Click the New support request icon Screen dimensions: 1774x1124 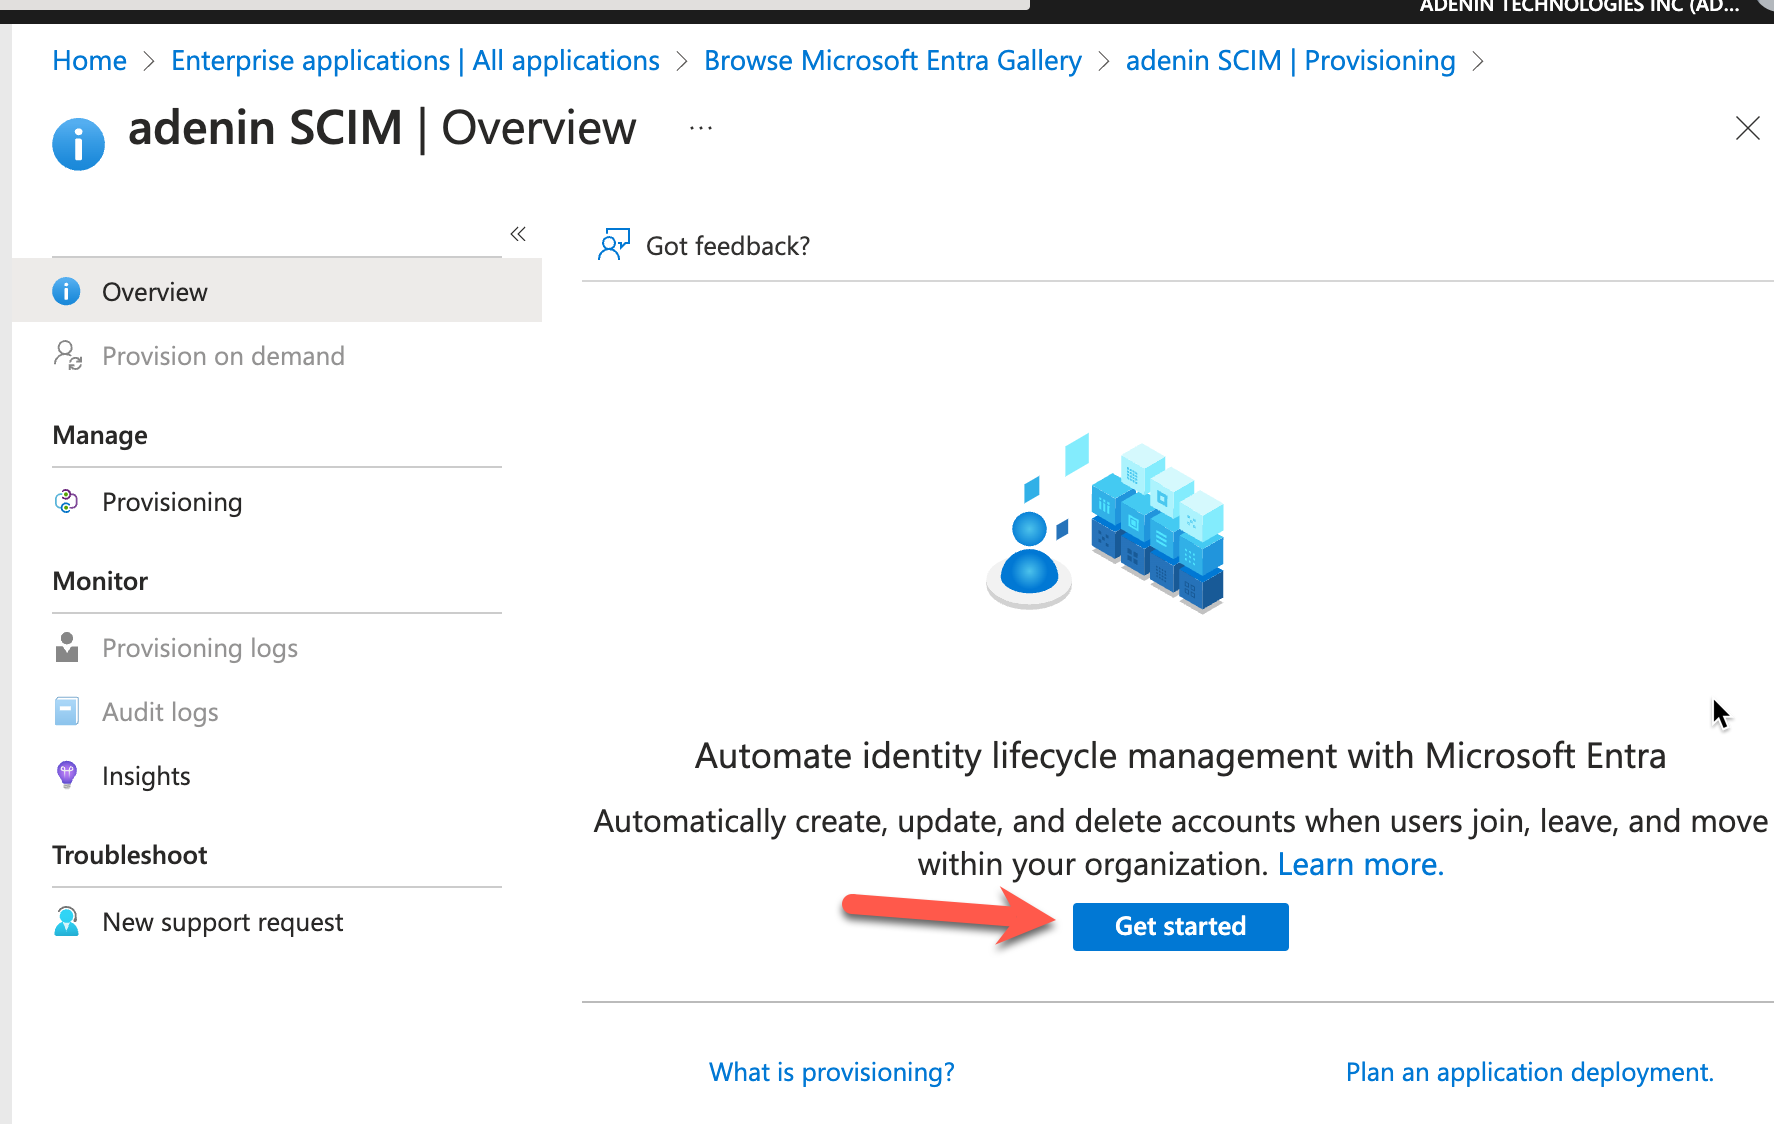coord(67,922)
